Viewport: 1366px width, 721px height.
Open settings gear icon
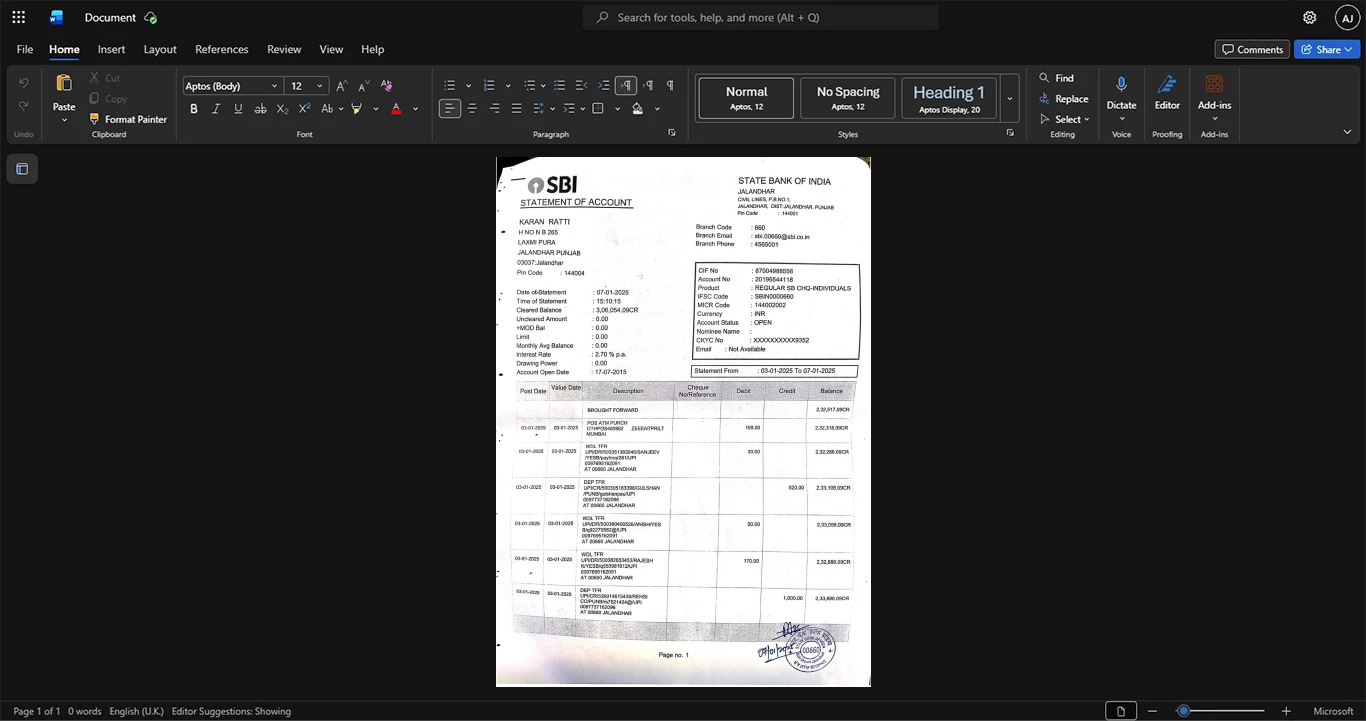(1309, 17)
